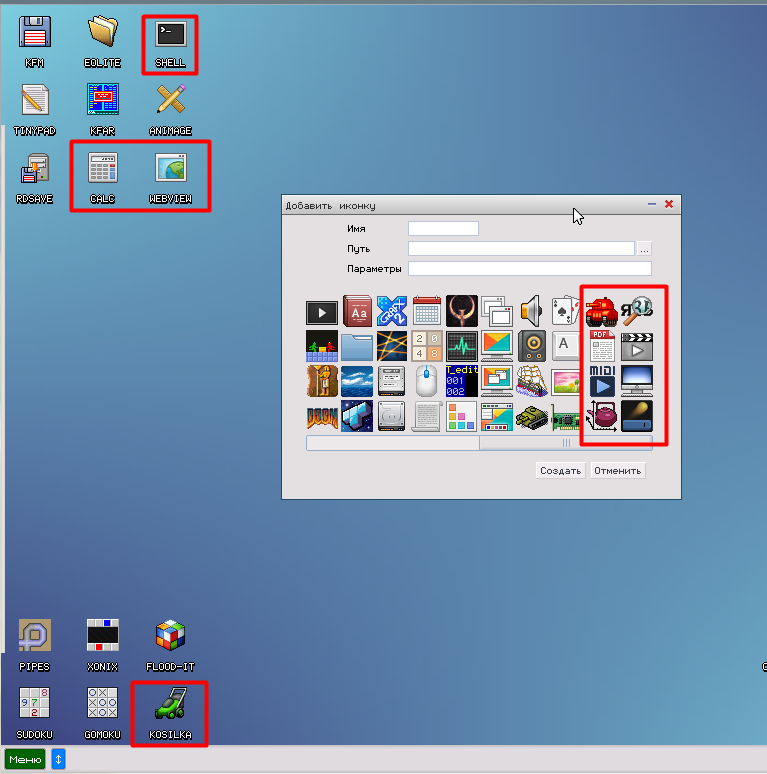Image resolution: width=767 pixels, height=774 pixels.
Task: Open the Меню start menu button
Action: (x=25, y=759)
